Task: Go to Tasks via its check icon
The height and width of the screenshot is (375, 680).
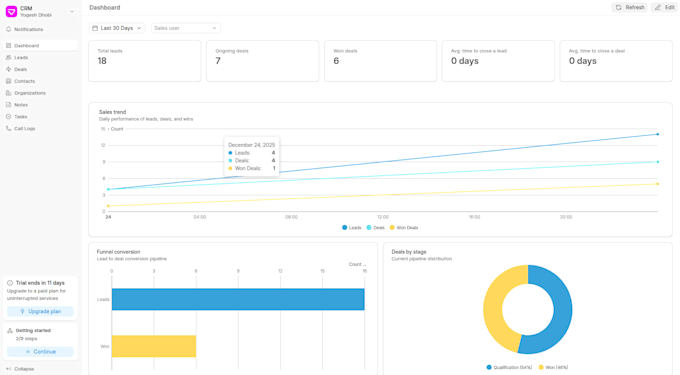Action: [8, 117]
